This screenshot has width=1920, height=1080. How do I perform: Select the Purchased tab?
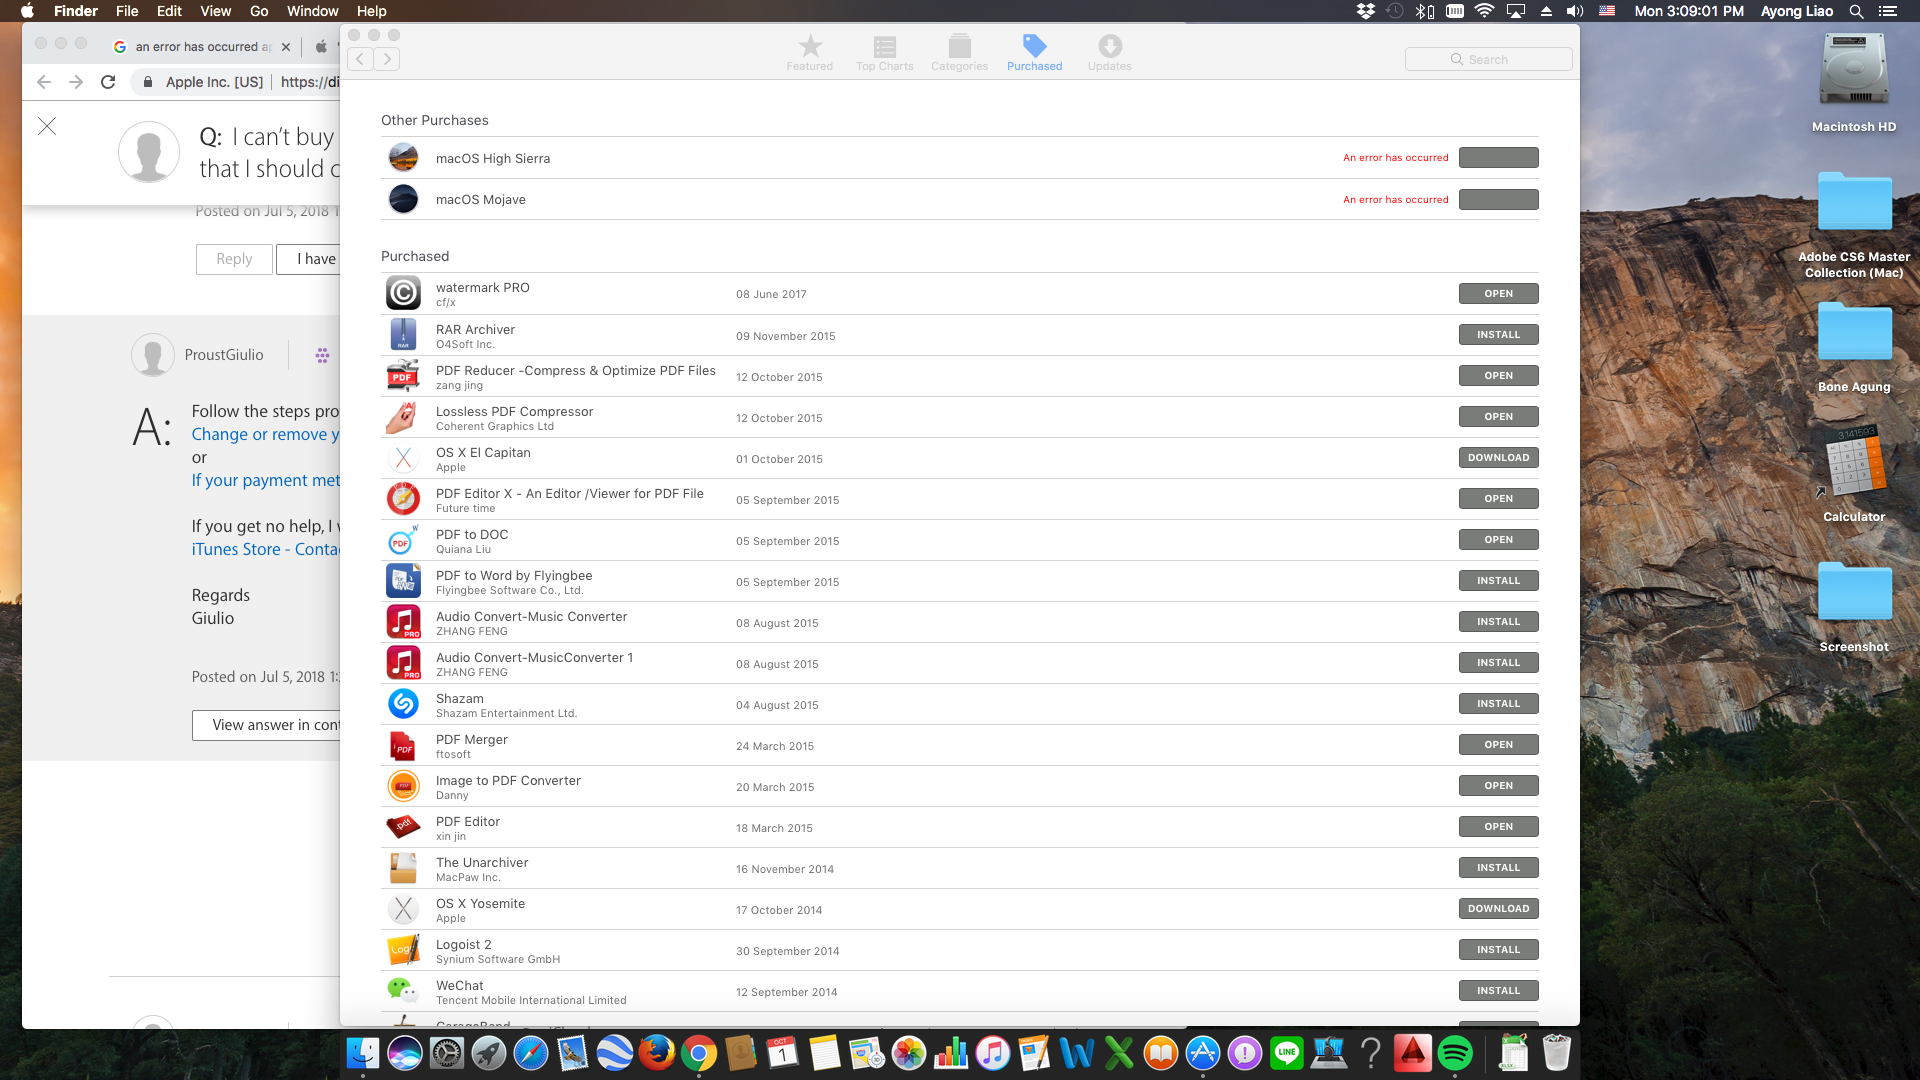tap(1034, 53)
